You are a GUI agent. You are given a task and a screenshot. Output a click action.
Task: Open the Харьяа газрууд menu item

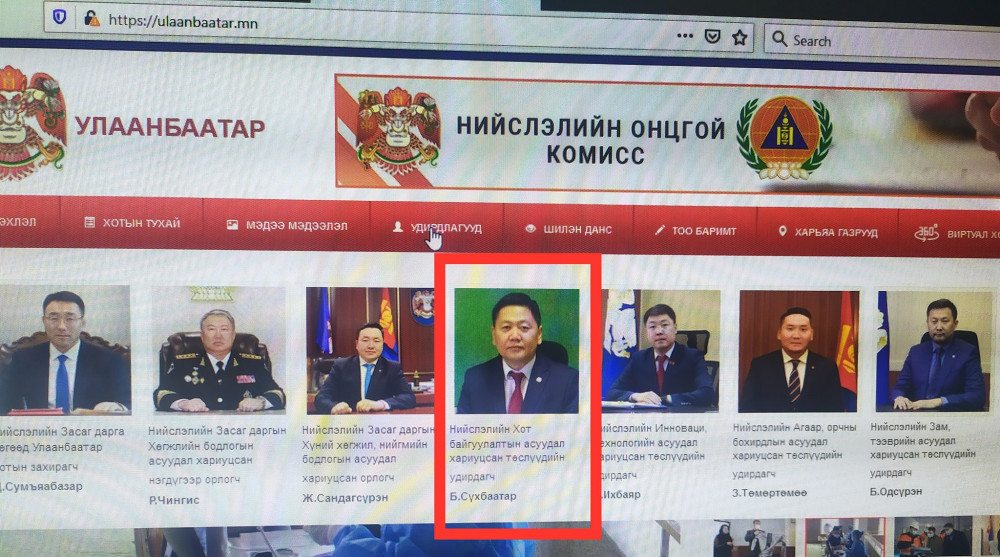[x=835, y=233]
